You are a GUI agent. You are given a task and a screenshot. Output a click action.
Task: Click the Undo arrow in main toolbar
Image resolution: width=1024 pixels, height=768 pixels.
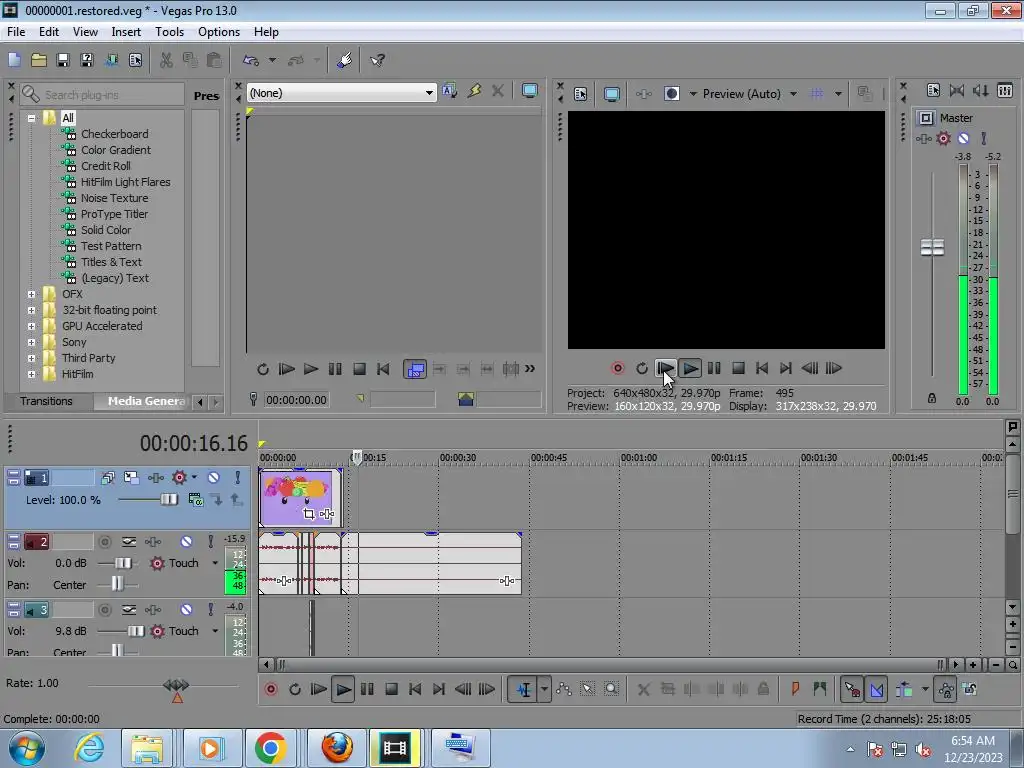pos(251,60)
